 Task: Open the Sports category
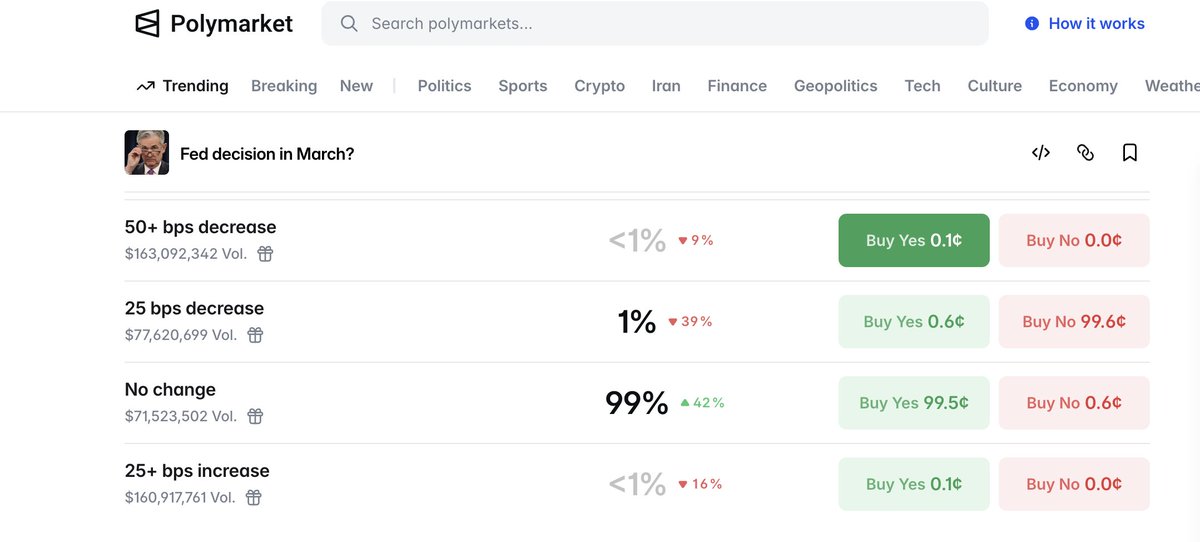click(523, 86)
